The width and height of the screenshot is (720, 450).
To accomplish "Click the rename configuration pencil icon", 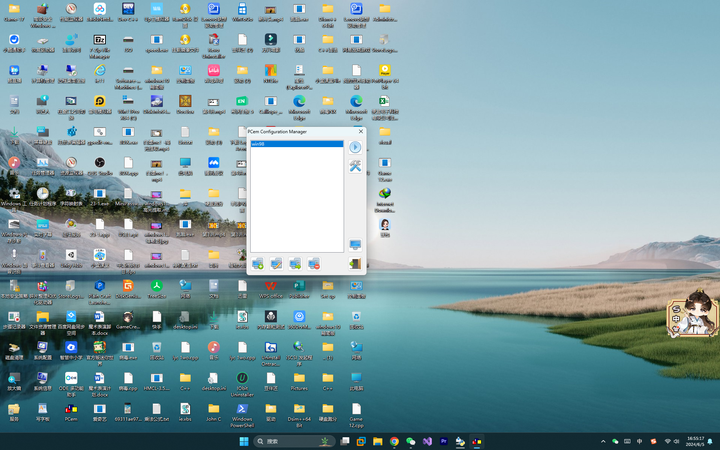I will point(276,264).
